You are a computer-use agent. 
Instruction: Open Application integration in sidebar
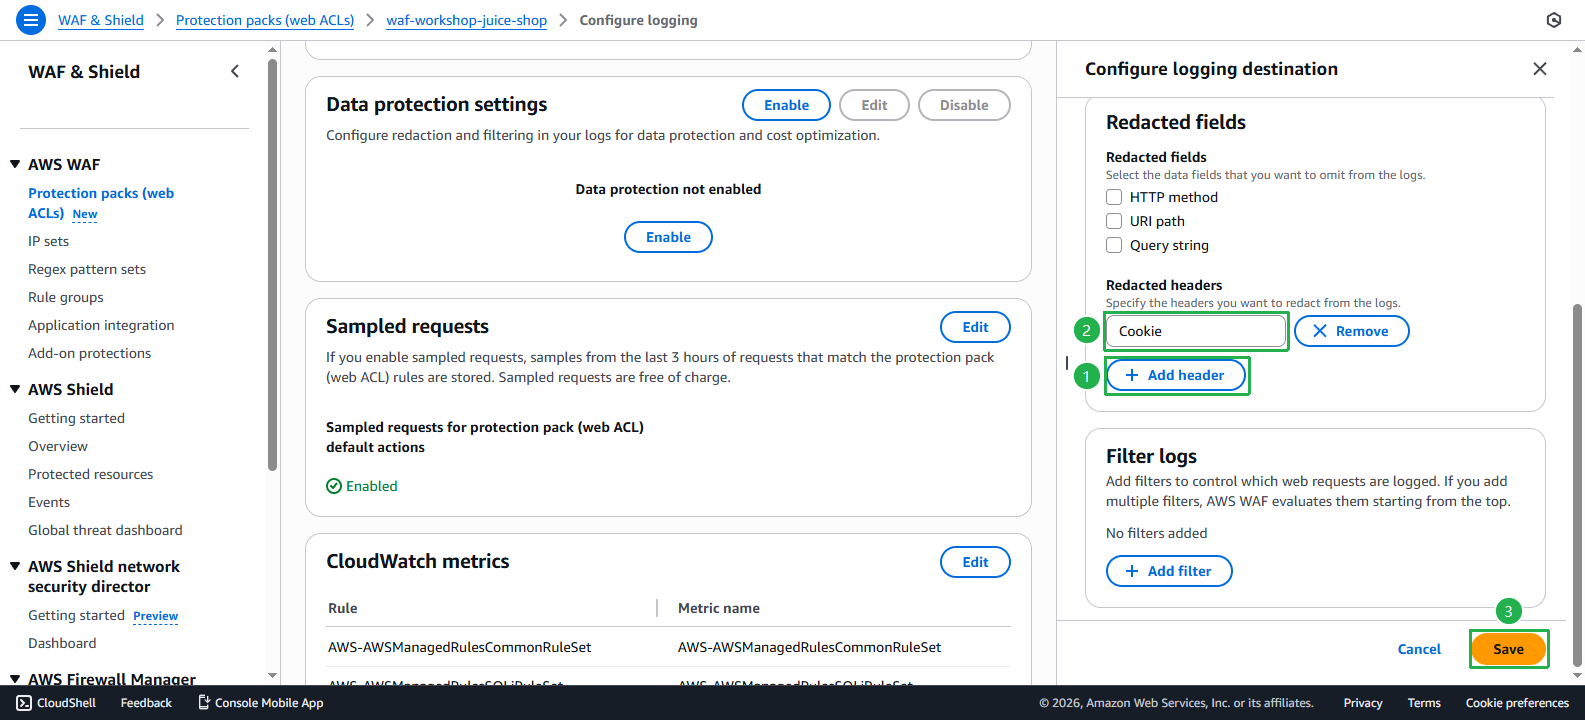(x=101, y=325)
